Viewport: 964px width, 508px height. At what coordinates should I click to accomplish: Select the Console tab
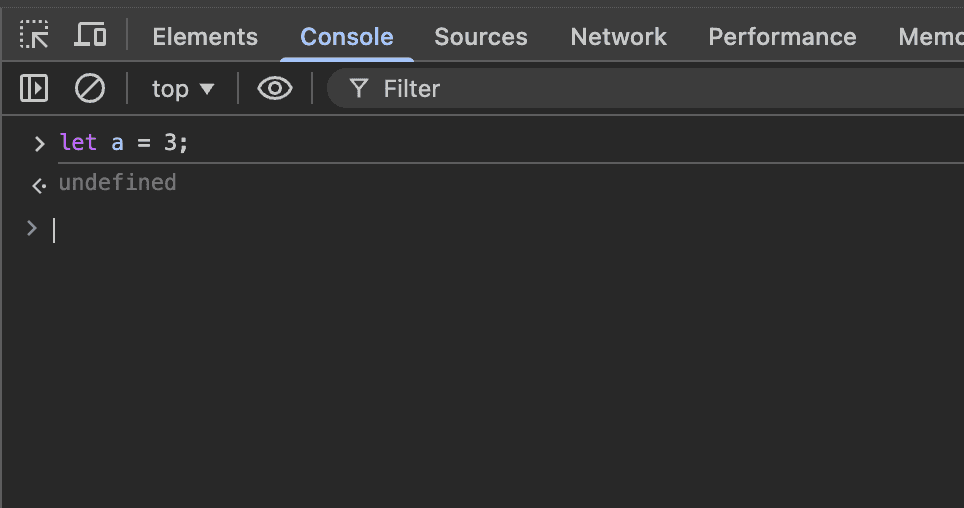pos(347,37)
